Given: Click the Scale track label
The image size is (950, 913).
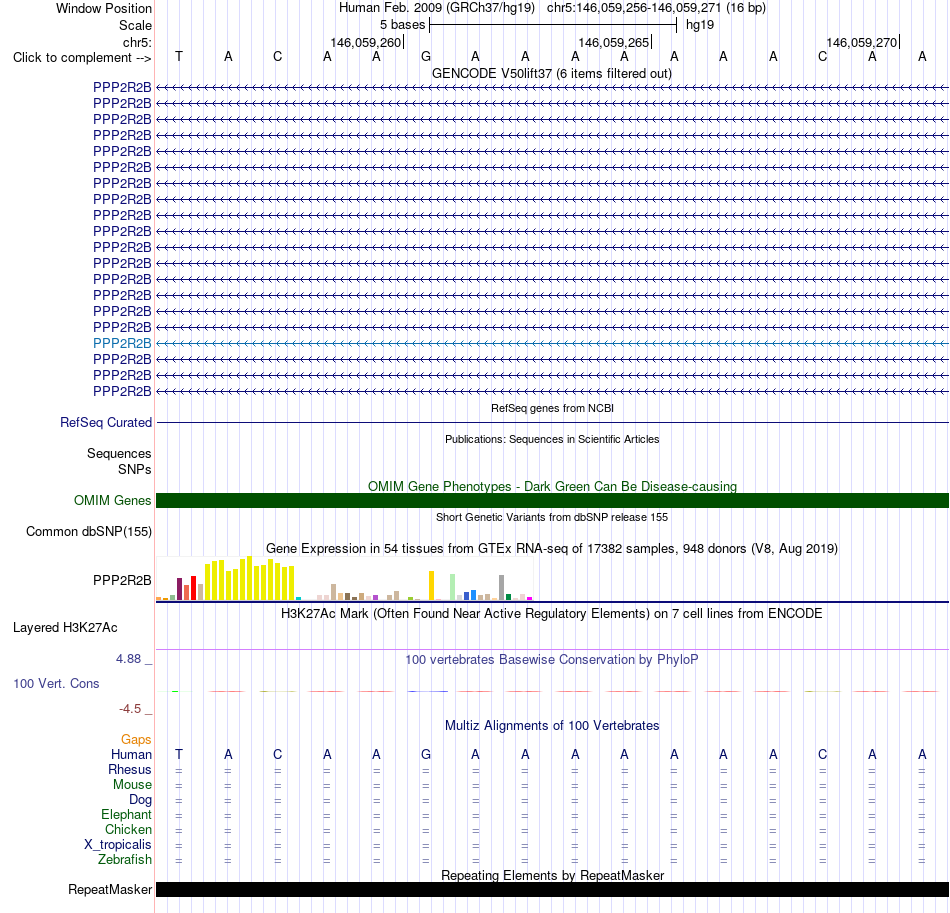Looking at the screenshot, I should [x=135, y=25].
